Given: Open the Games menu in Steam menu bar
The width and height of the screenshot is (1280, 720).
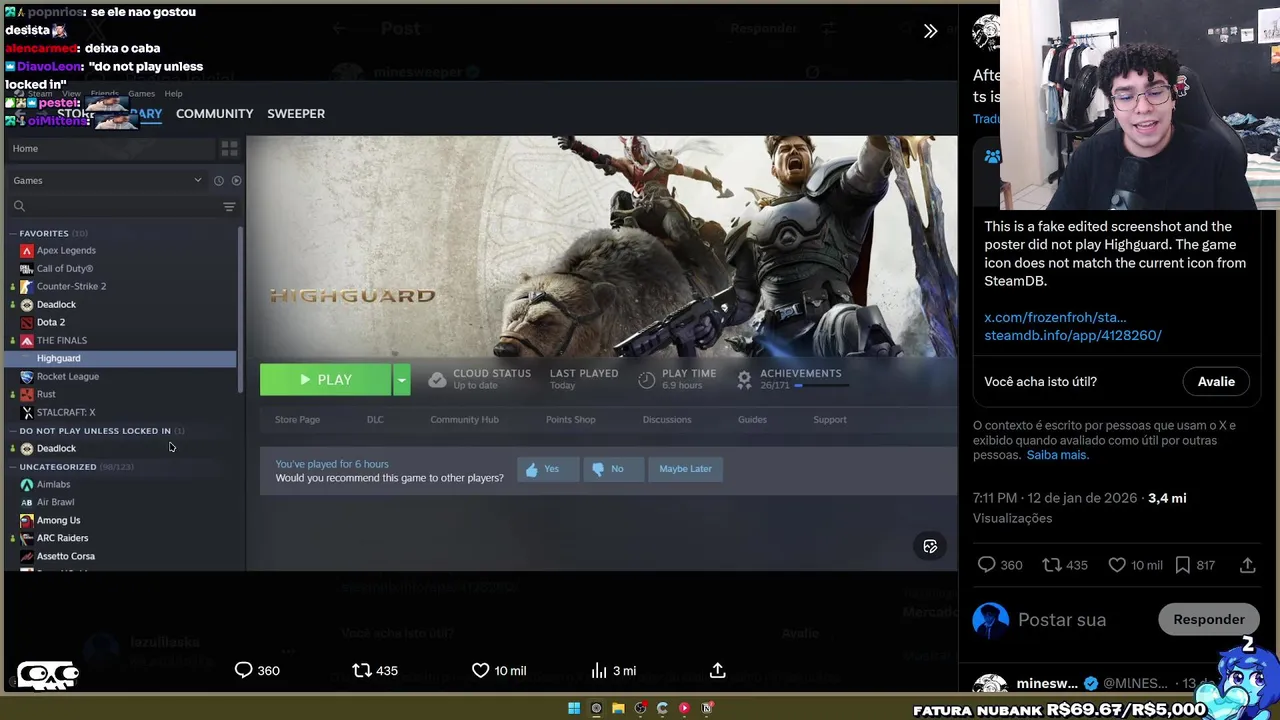Looking at the screenshot, I should (141, 94).
